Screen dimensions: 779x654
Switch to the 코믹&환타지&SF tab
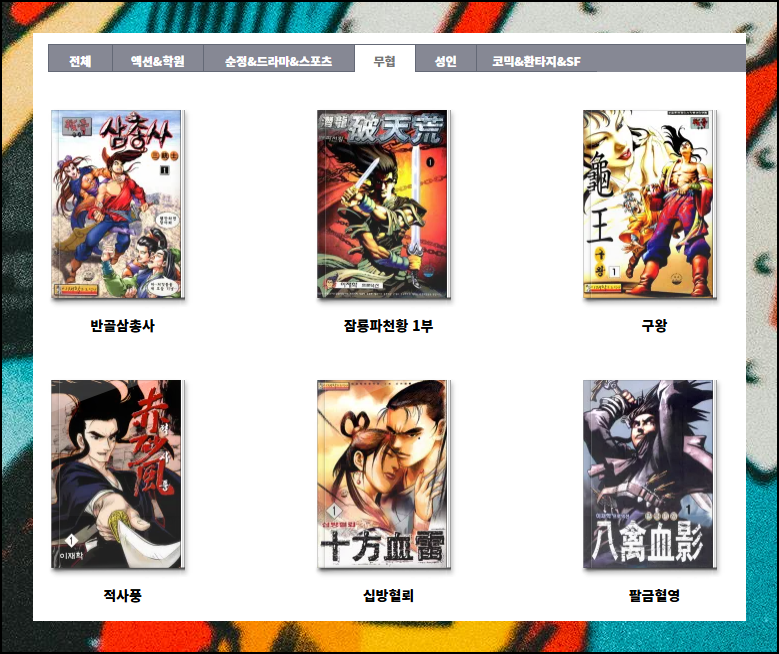pyautogui.click(x=537, y=59)
